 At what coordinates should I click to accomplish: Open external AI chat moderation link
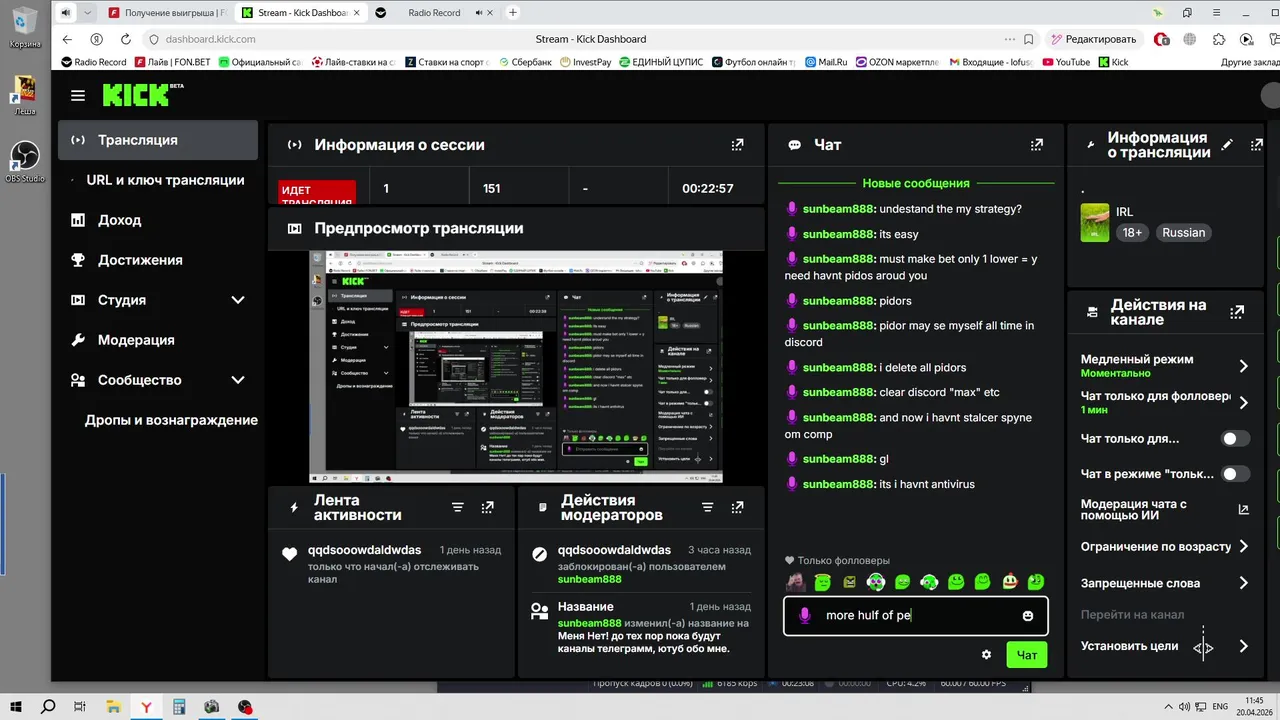tap(1243, 509)
